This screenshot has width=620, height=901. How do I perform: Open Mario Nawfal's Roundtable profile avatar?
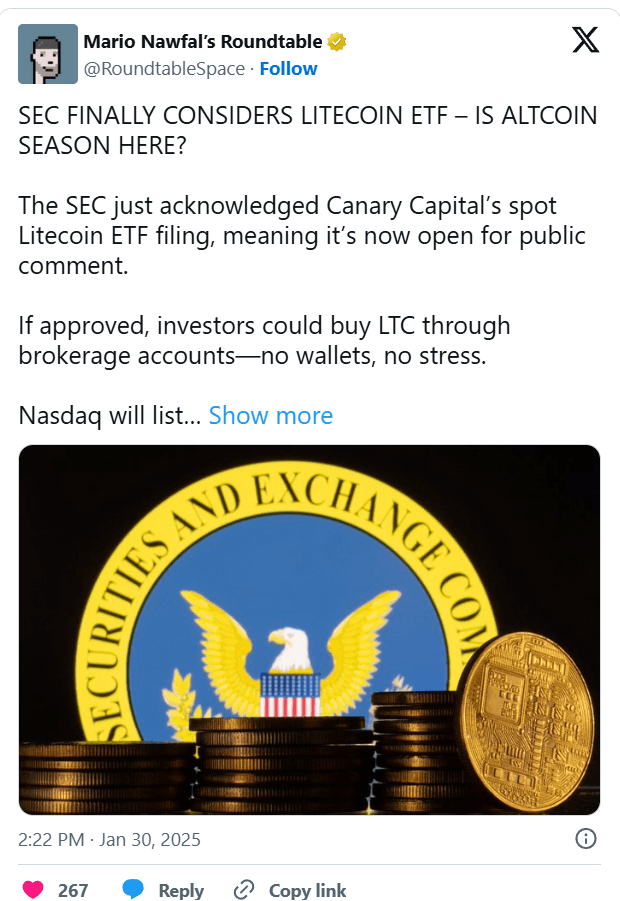click(x=48, y=54)
